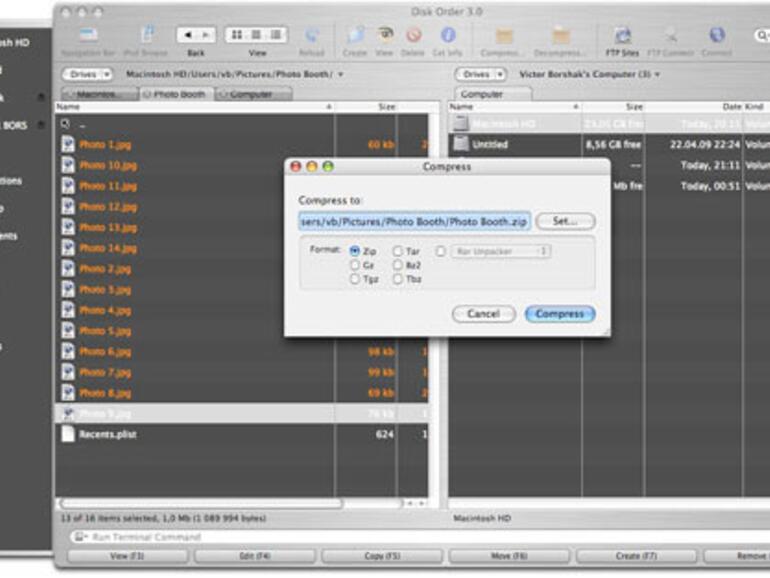Click the left pane horizontal scrollbar

200,503
